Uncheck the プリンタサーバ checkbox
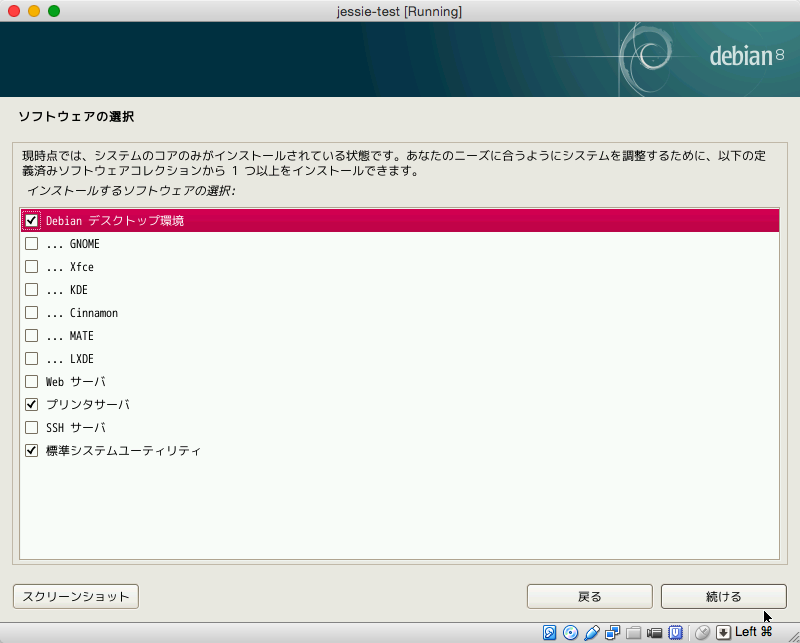 coord(32,404)
